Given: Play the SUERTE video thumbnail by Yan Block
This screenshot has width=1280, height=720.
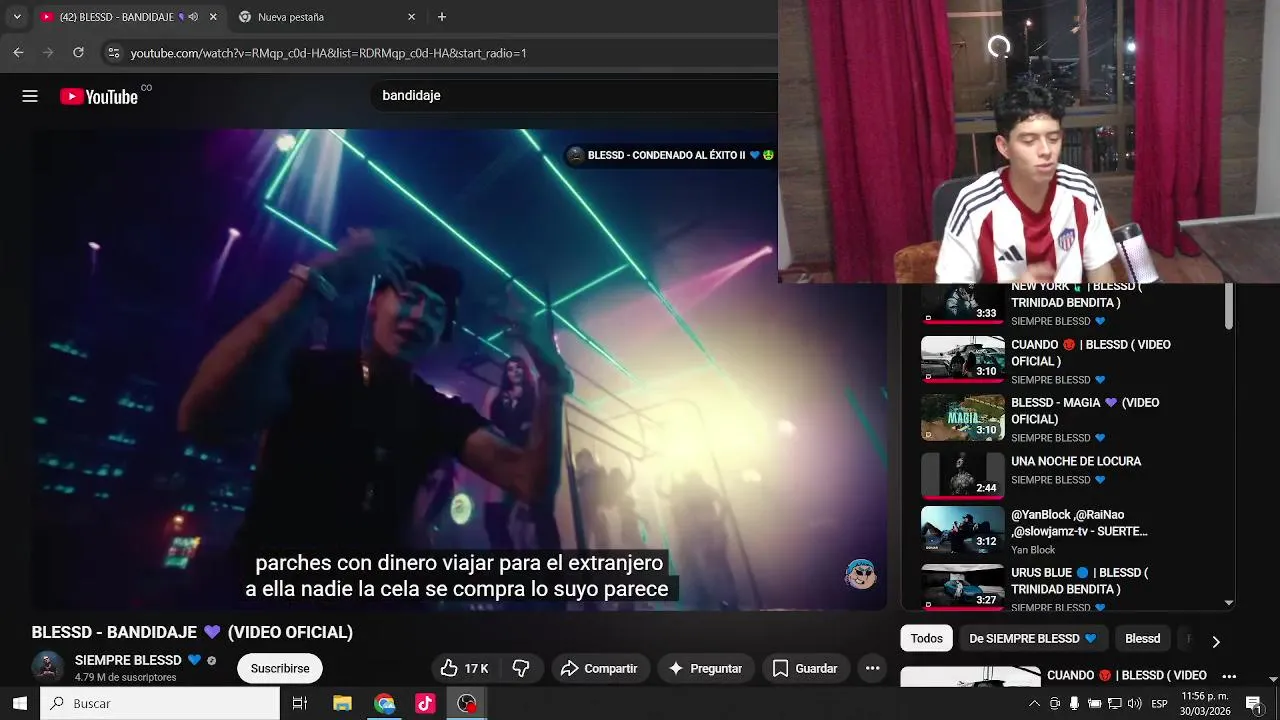Looking at the screenshot, I should 962,530.
